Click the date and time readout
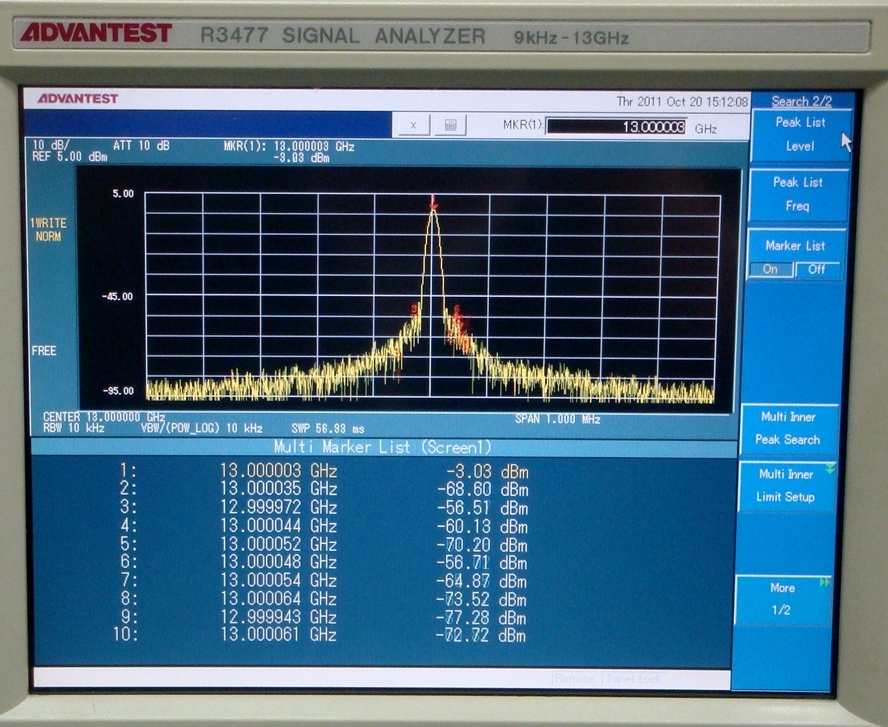The height and width of the screenshot is (727, 888). (x=682, y=102)
